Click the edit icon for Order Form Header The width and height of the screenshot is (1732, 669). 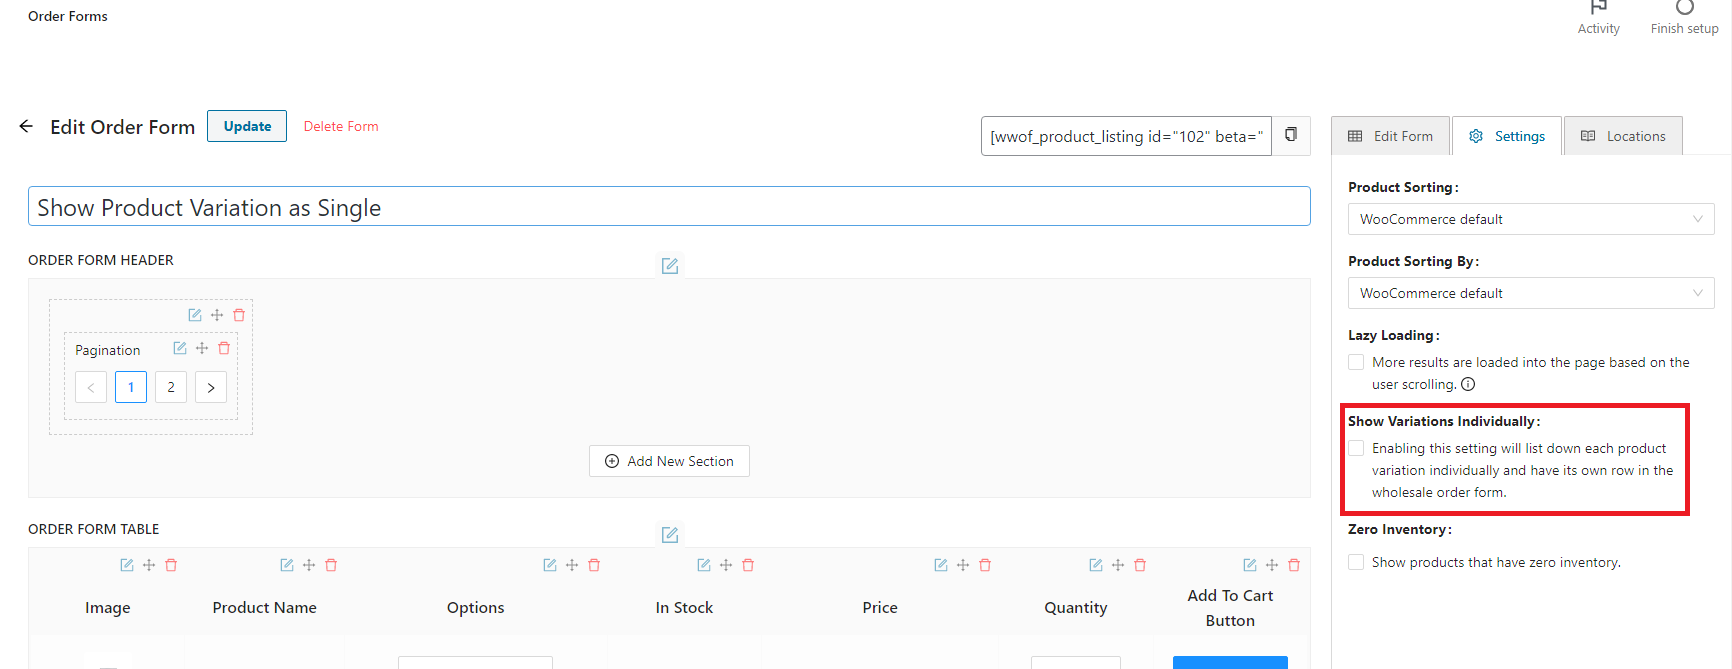pos(670,266)
